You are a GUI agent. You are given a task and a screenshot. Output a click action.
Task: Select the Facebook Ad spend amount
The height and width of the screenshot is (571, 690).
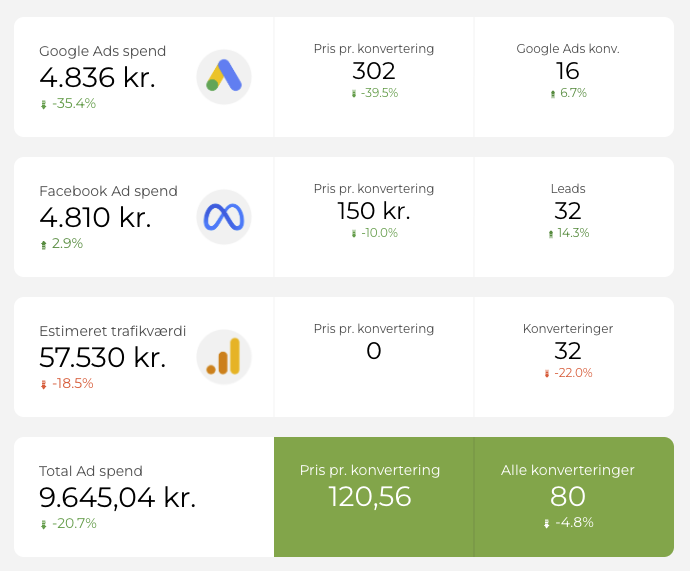coord(95,217)
